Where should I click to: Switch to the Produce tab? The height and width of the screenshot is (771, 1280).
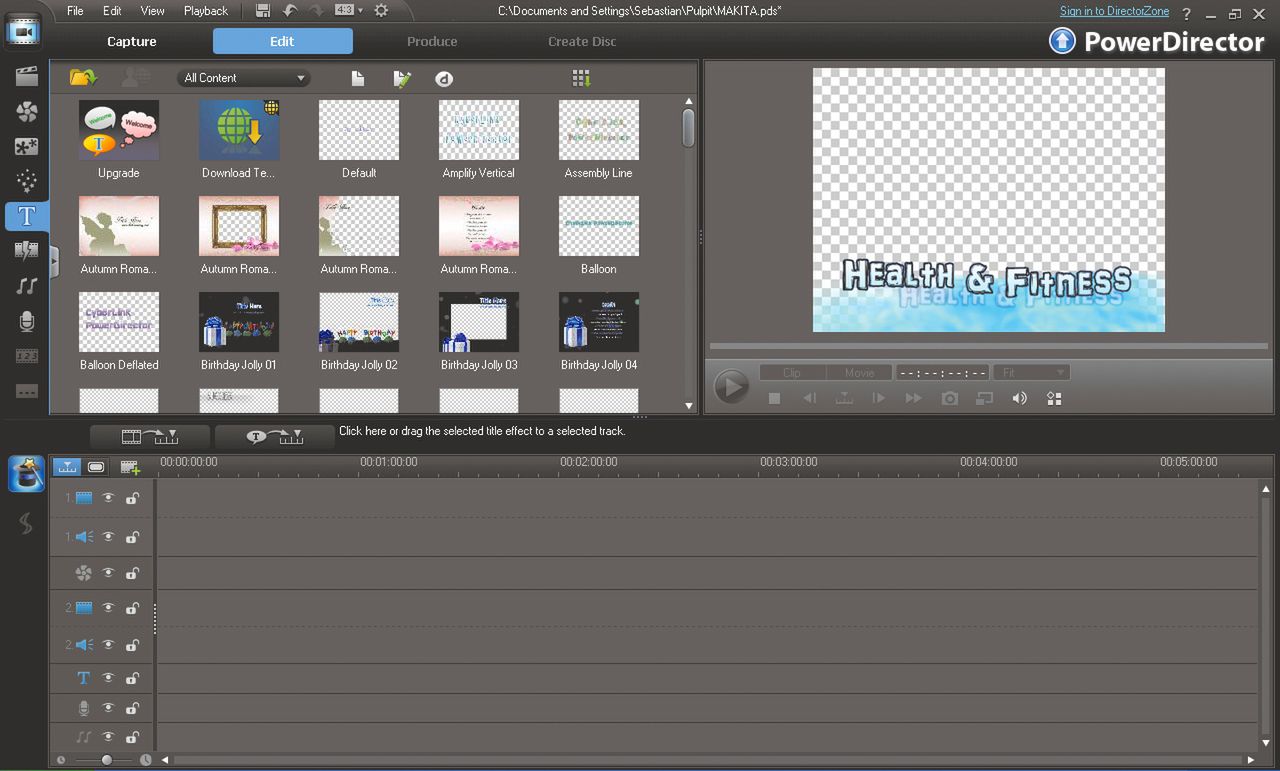click(432, 41)
